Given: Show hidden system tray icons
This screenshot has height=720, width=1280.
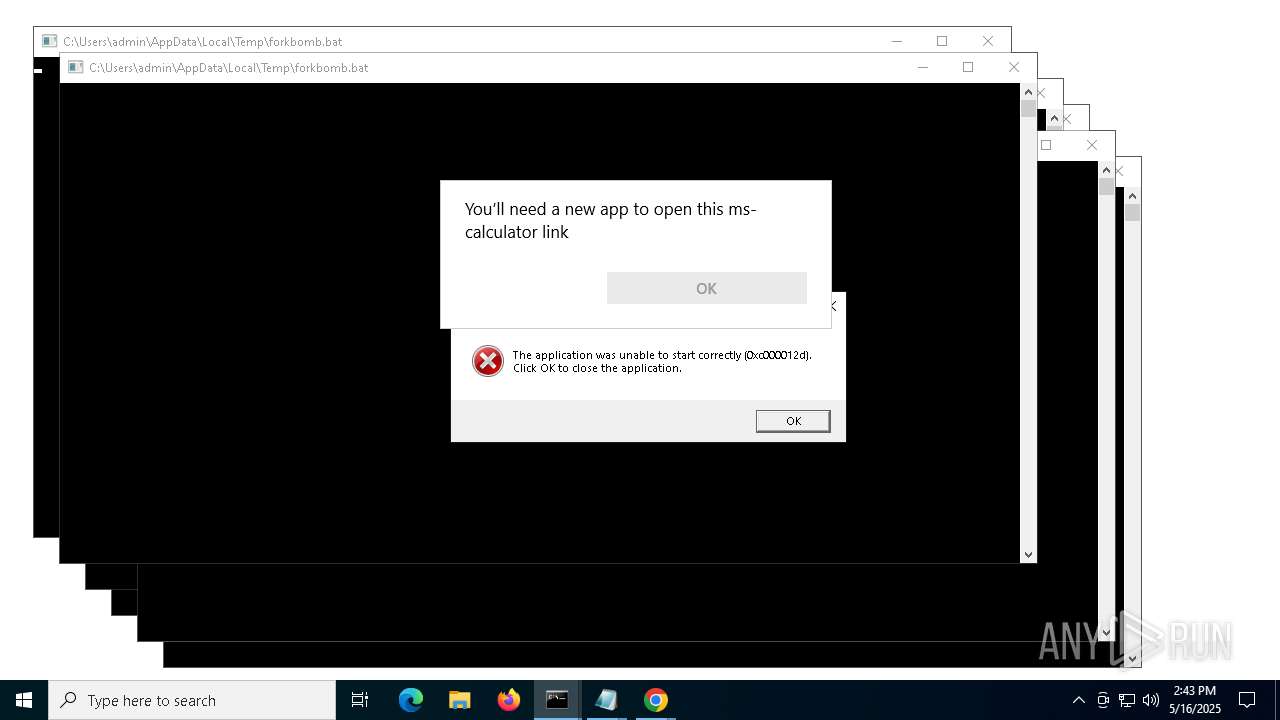Looking at the screenshot, I should [1078, 700].
